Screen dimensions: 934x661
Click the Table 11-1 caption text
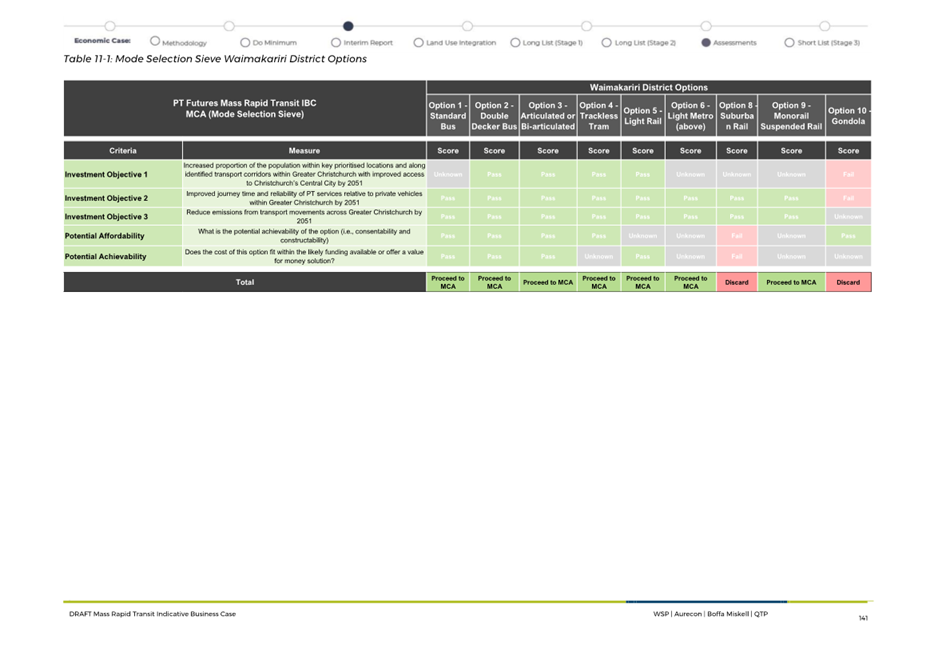coord(215,59)
